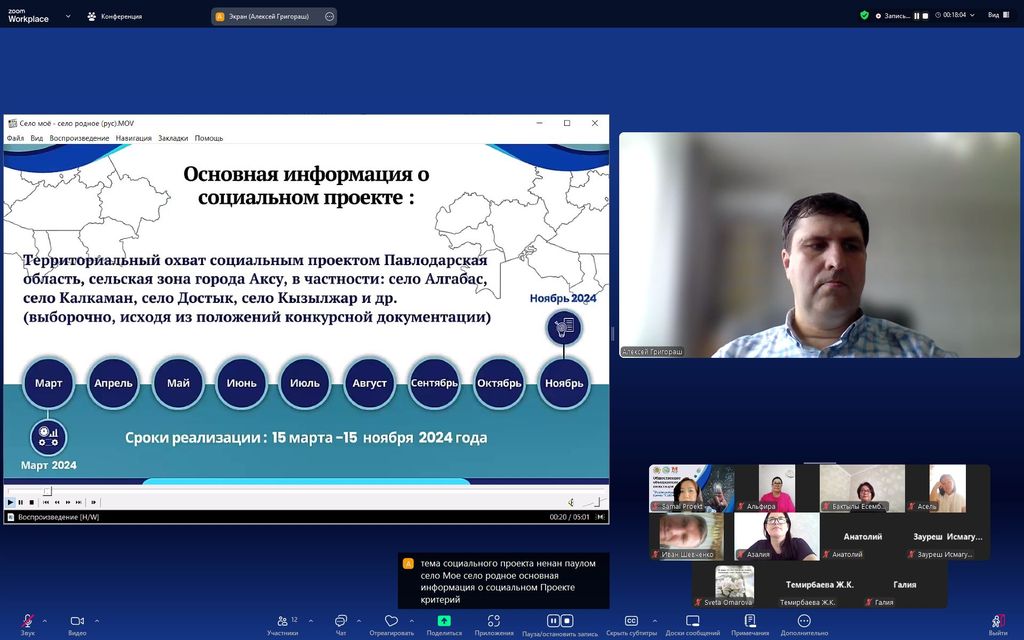Open Доски сообщений whiteboards
This screenshot has width=1024, height=640.
pyautogui.click(x=692, y=623)
